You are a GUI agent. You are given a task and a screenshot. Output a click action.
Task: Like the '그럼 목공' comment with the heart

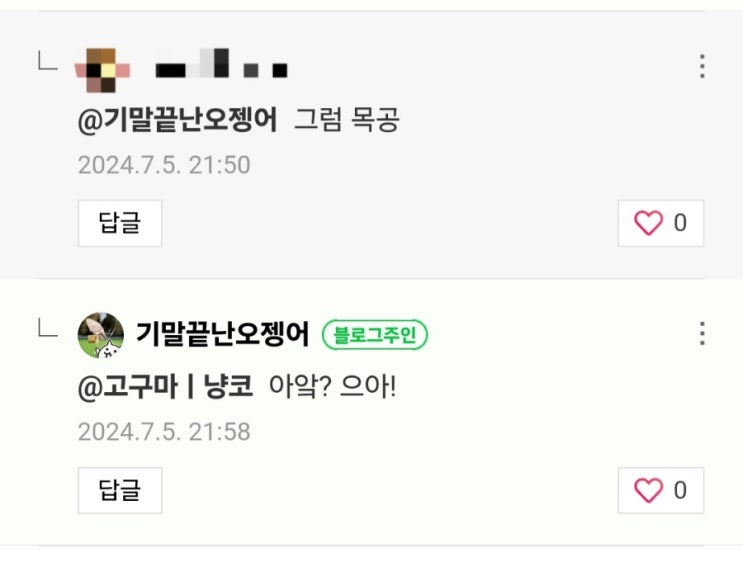(648, 223)
